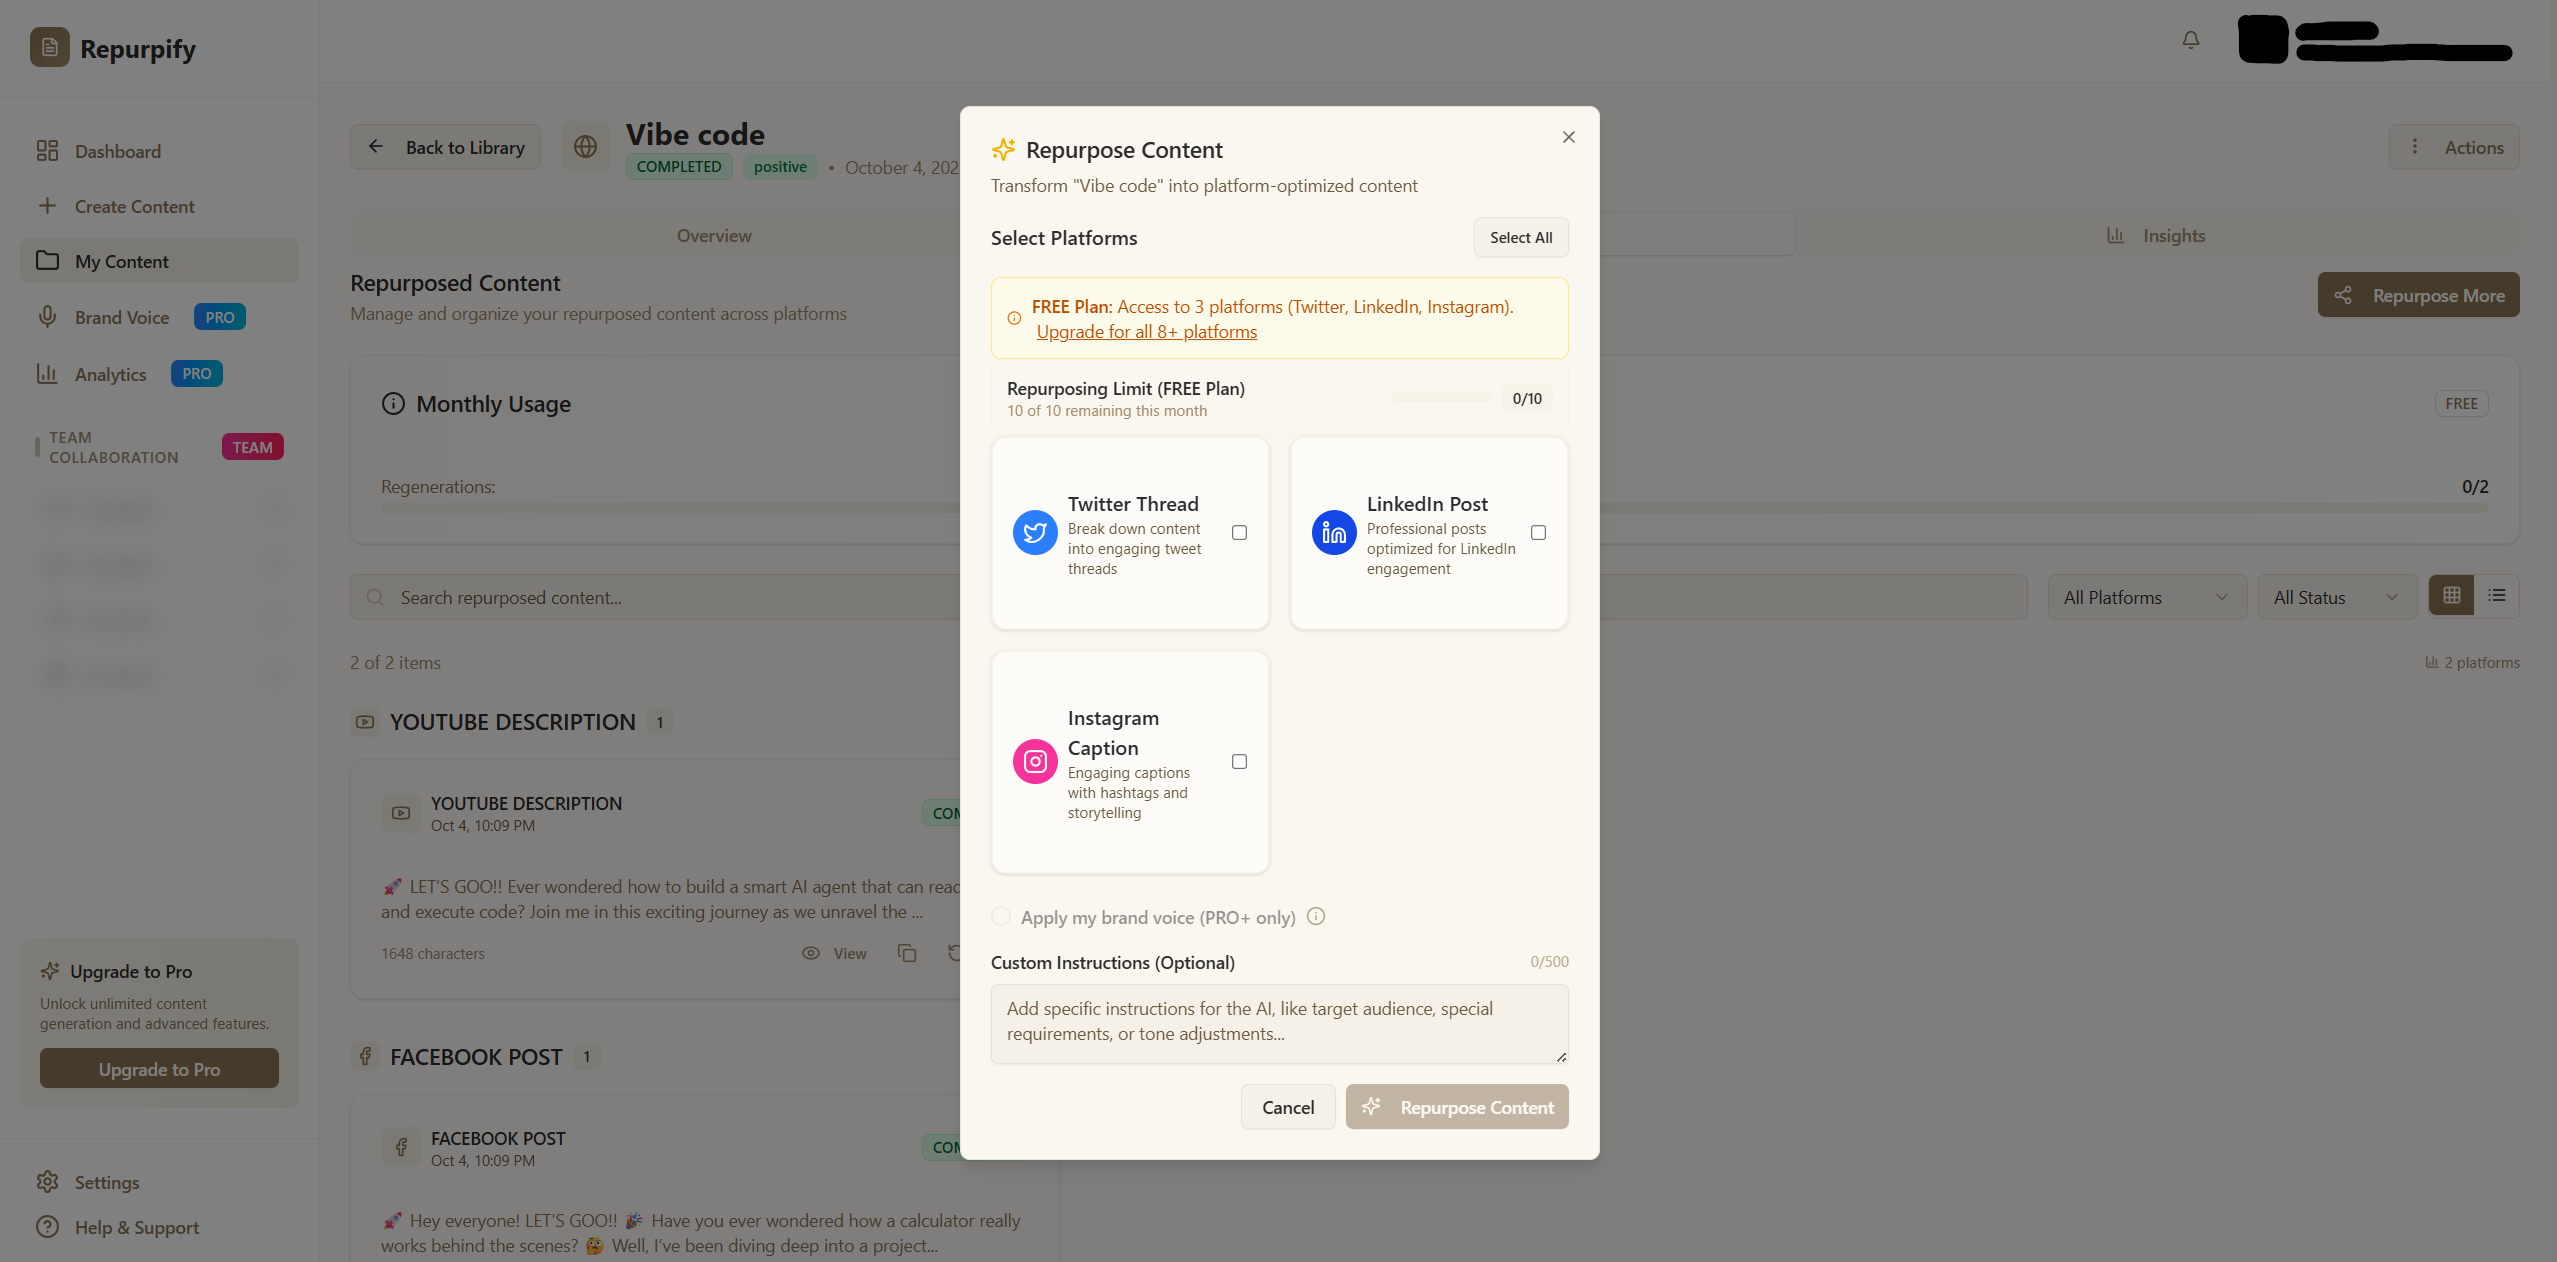
Task: Open the All Platforms dropdown
Action: click(x=2146, y=597)
